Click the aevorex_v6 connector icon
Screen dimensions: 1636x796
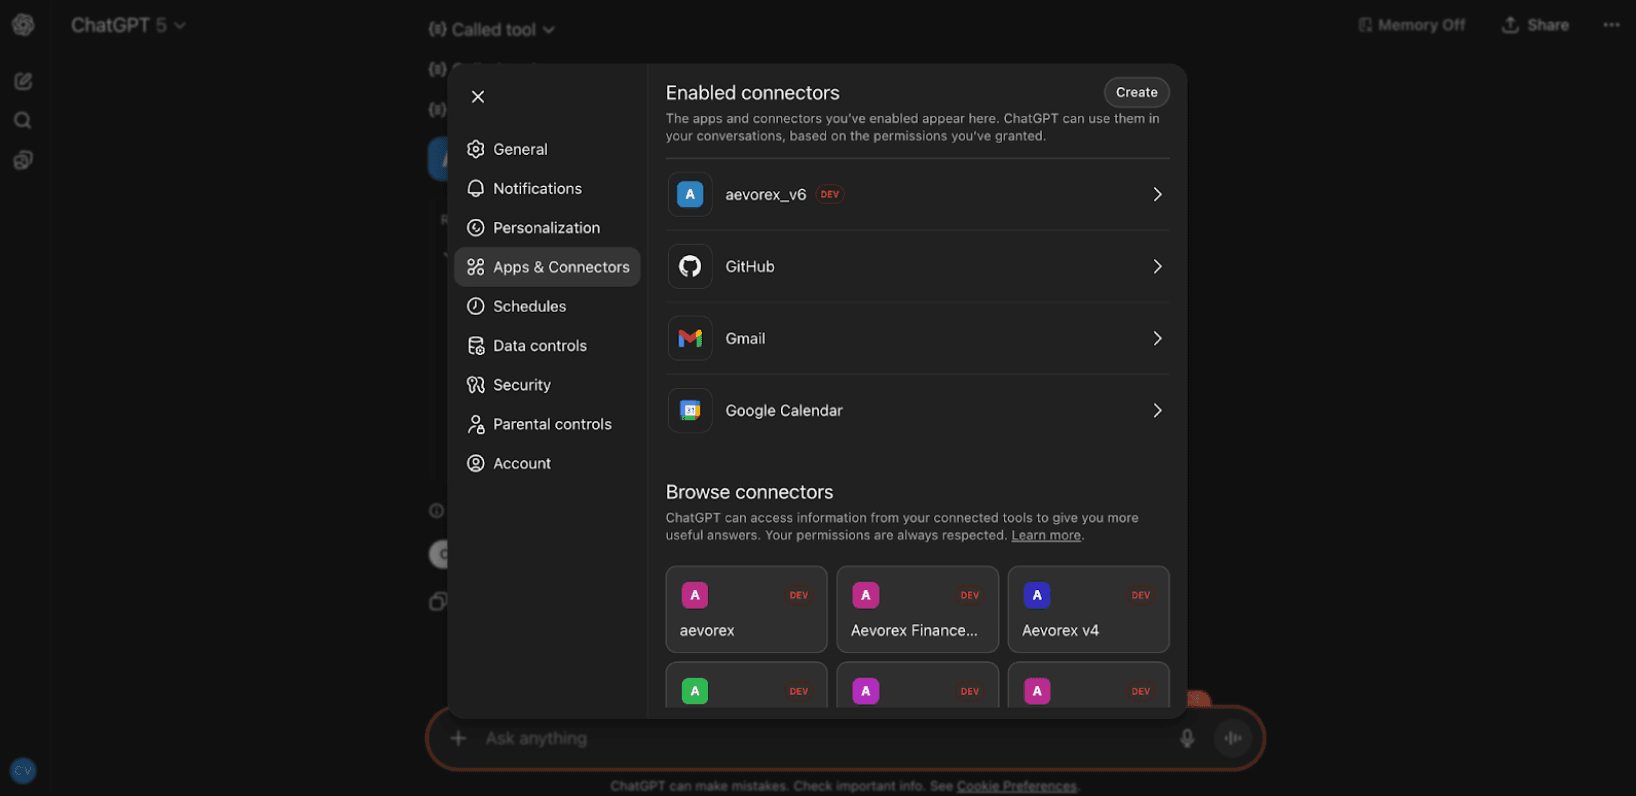pos(690,195)
